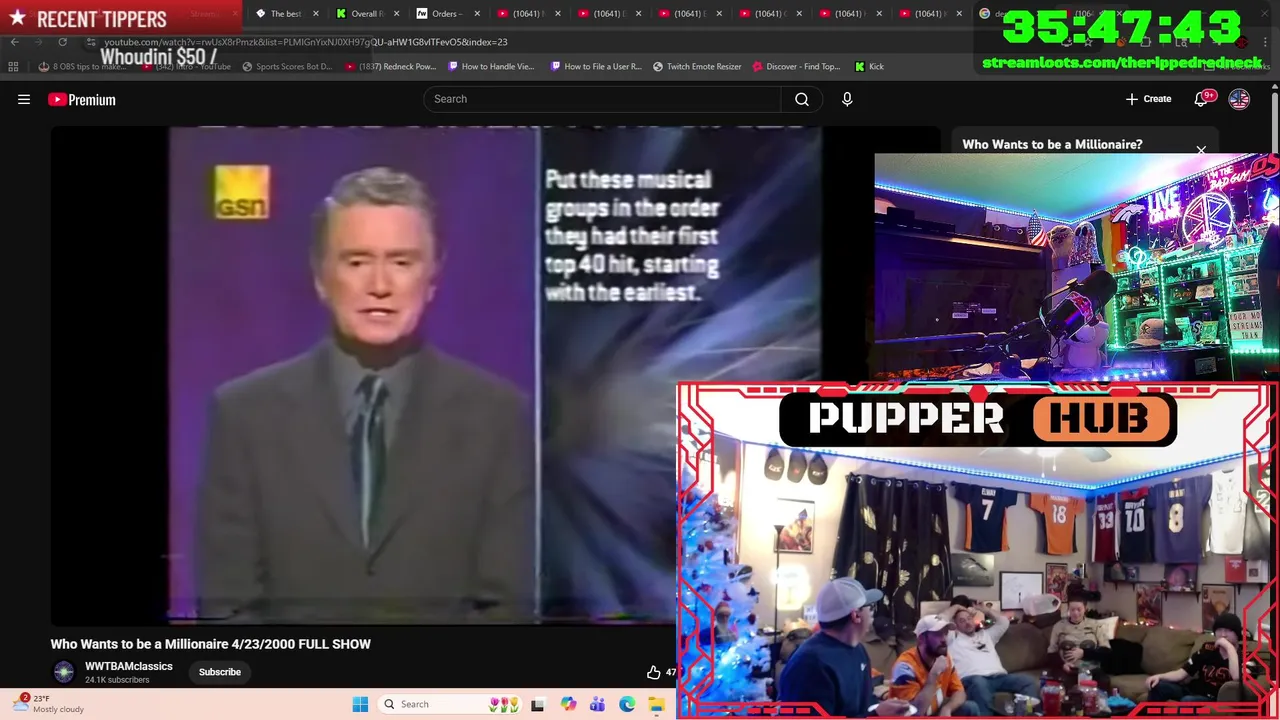Image resolution: width=1280 pixels, height=720 pixels.
Task: Reload the page with the browser refresh icon
Action: pyautogui.click(x=62, y=42)
